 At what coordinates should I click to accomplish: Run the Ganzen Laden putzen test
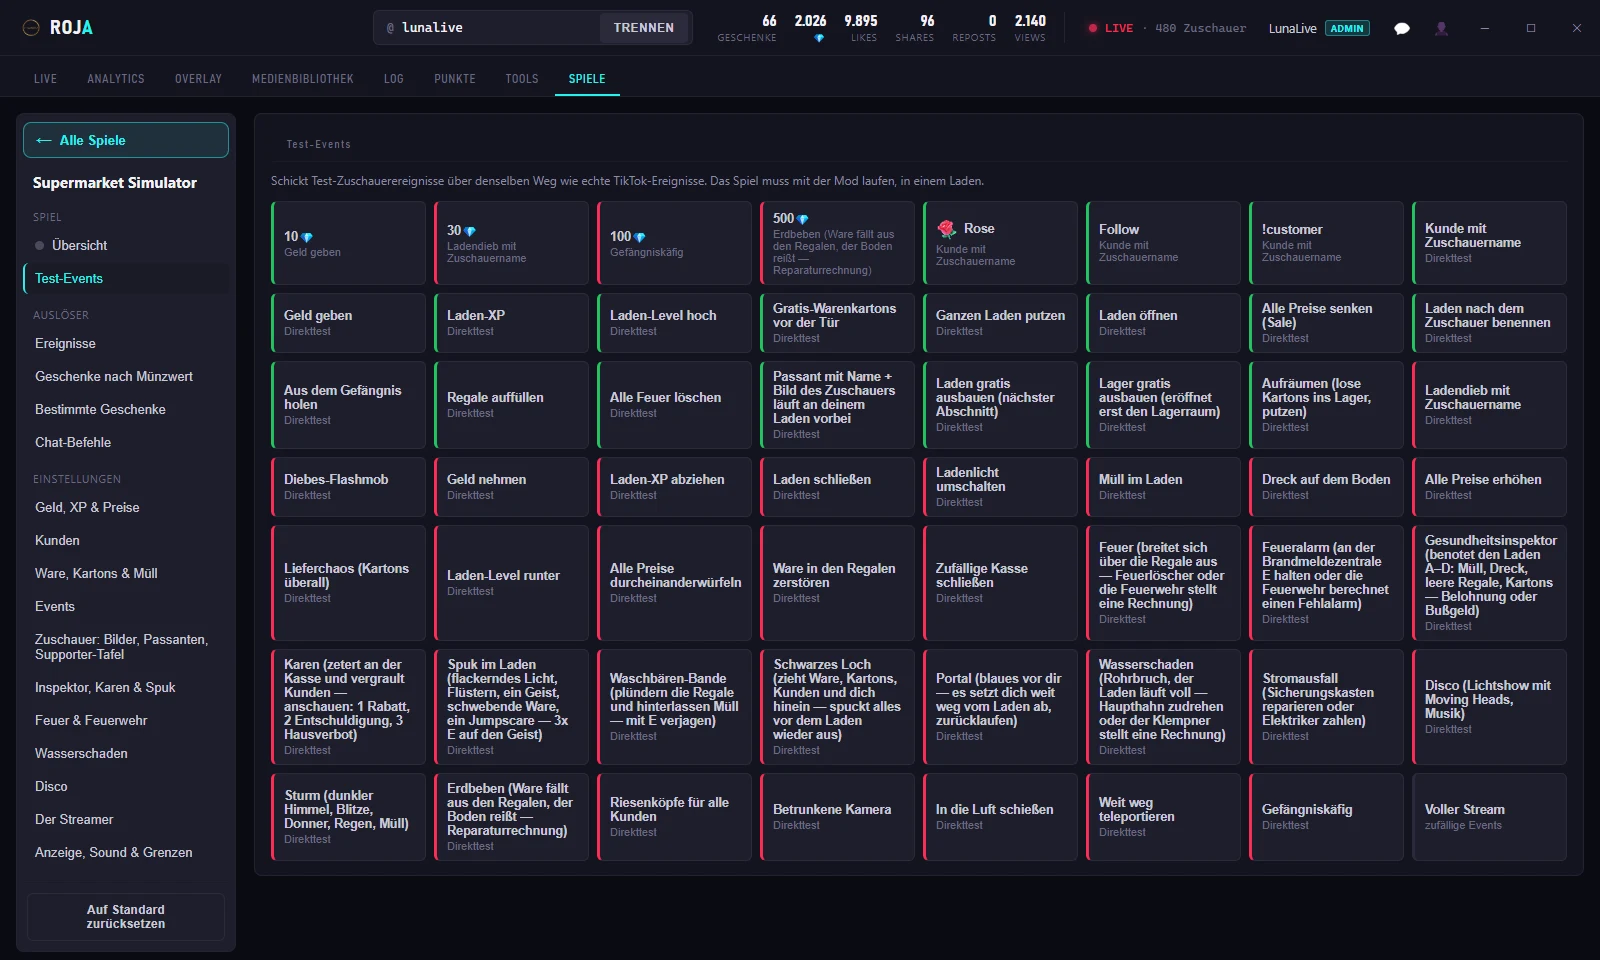(x=1000, y=322)
